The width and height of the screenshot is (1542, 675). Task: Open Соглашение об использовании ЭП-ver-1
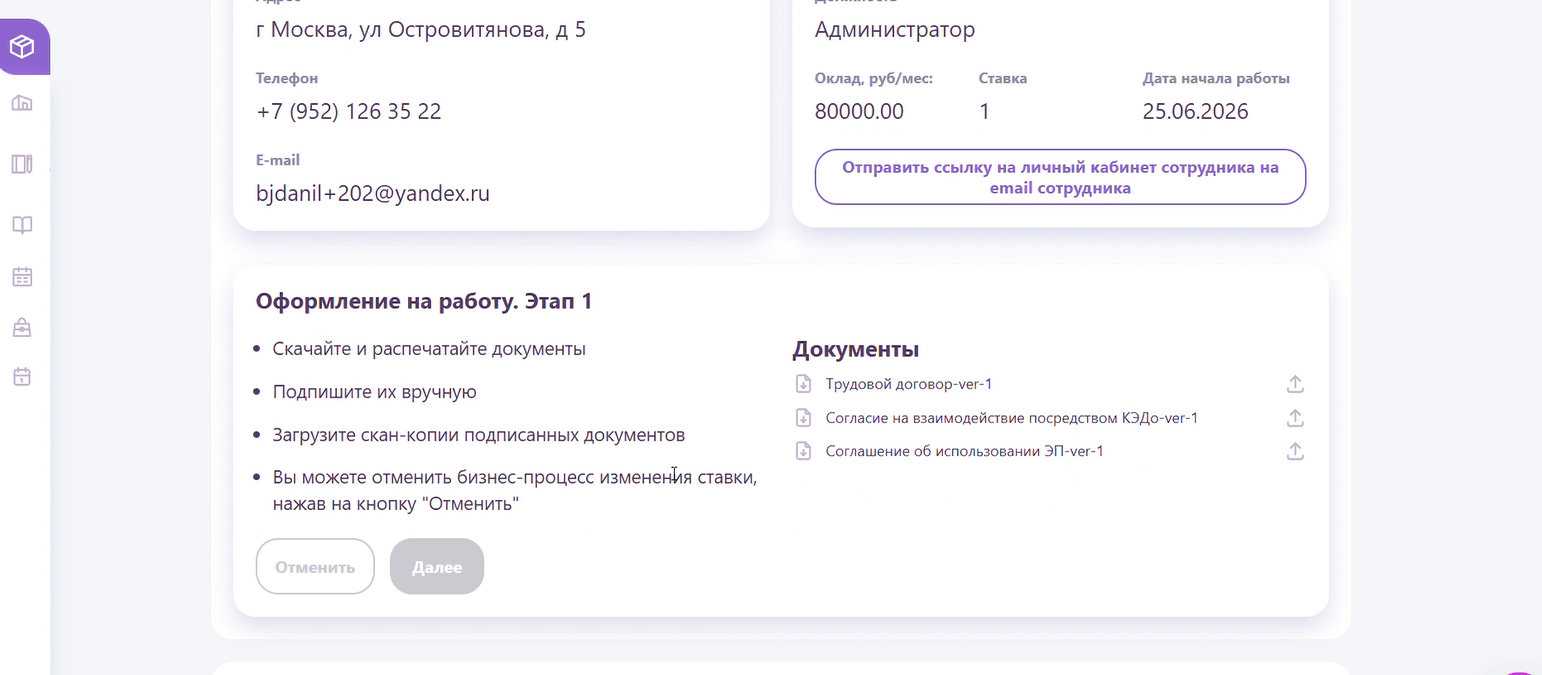pyautogui.click(x=965, y=451)
